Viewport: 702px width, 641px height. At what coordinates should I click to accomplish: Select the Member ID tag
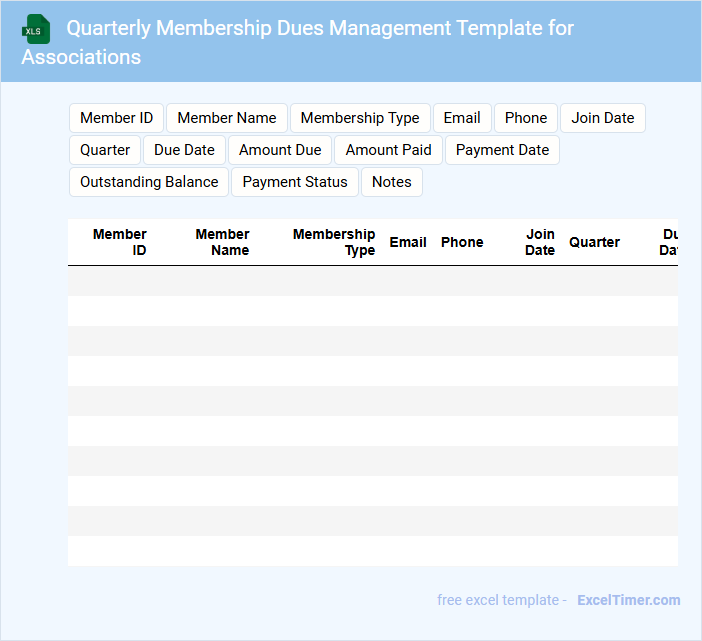click(116, 118)
